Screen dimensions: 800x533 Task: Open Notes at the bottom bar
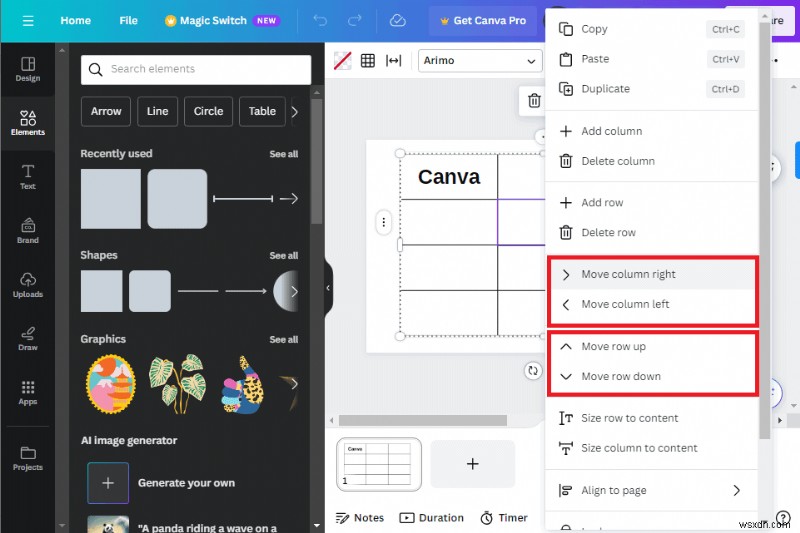(360, 518)
